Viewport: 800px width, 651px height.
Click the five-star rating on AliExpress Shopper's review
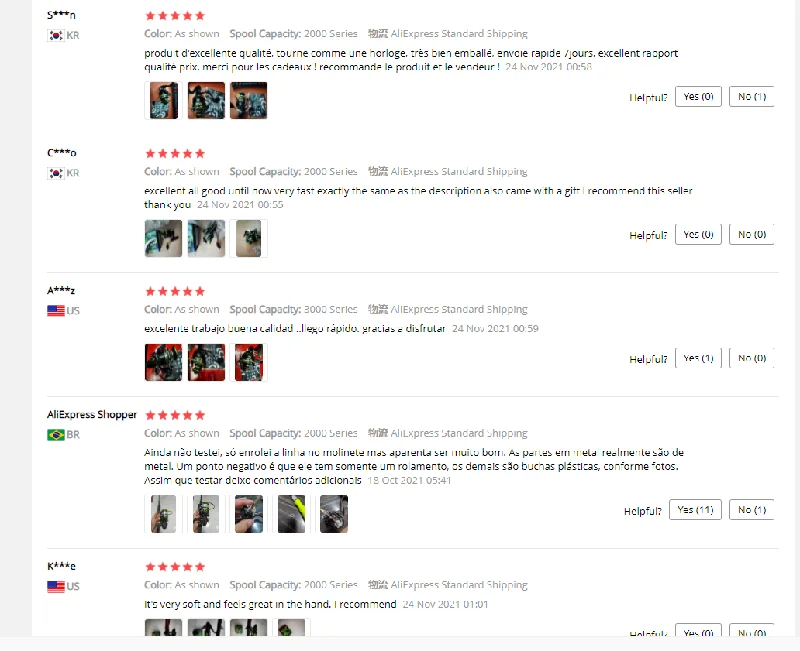tap(175, 415)
